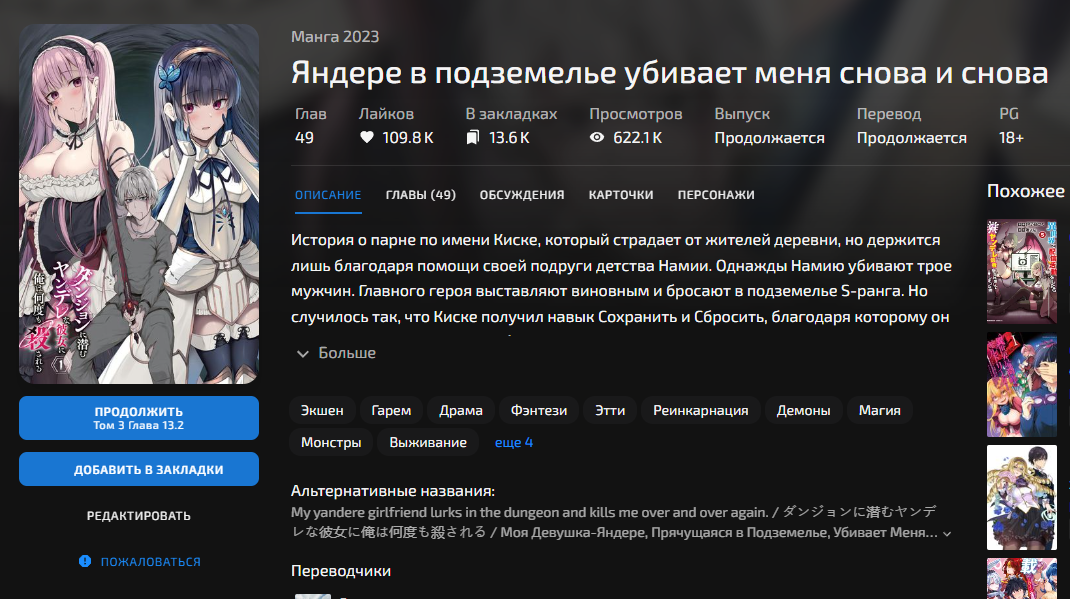Viewport: 1070px width, 599px height.
Task: Click the 622.1 K views count
Action: click(x=637, y=138)
